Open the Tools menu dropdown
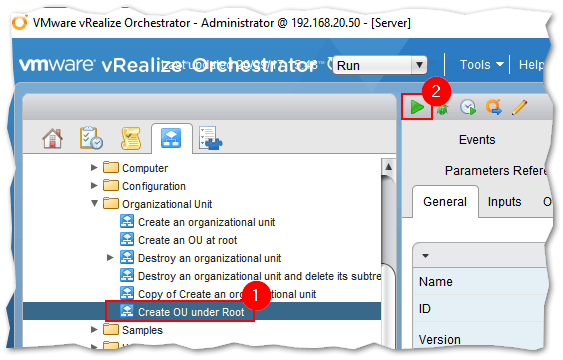Screen dimensions: 563x360 pyautogui.click(x=481, y=65)
